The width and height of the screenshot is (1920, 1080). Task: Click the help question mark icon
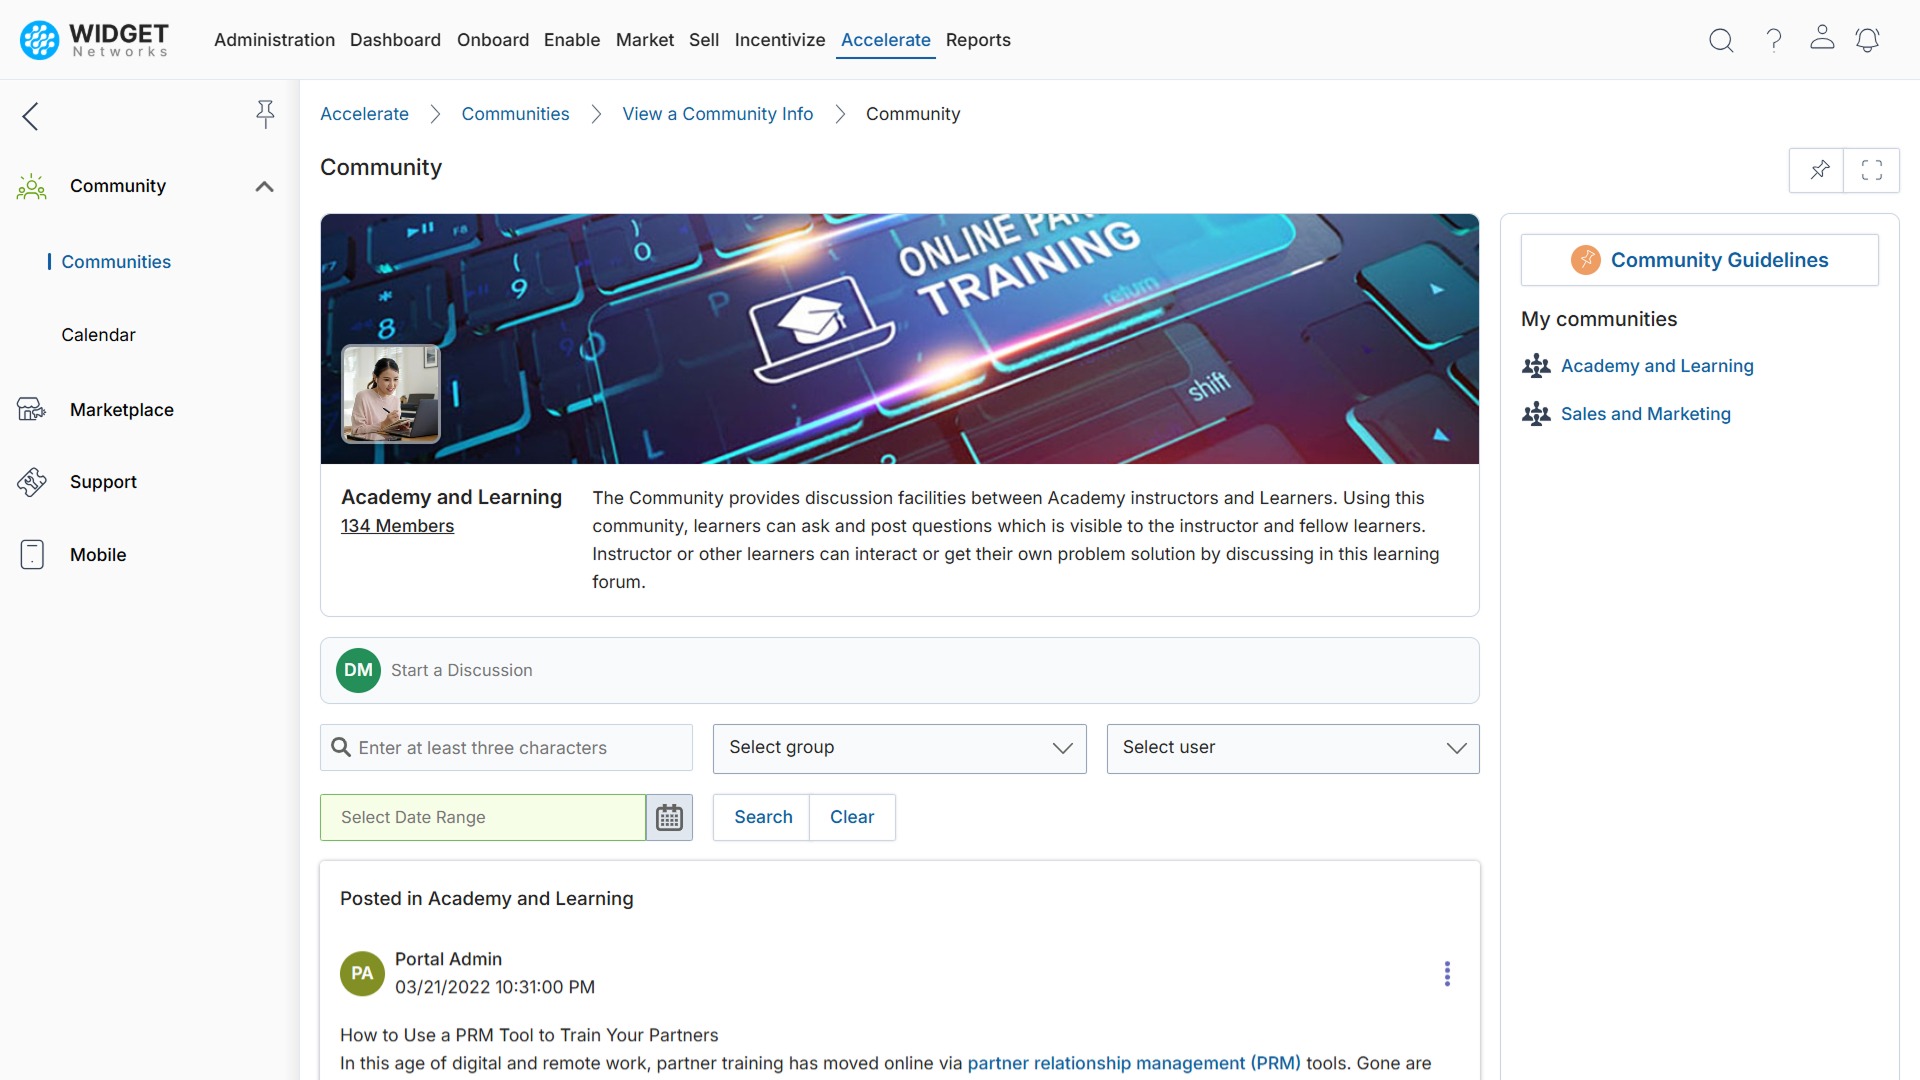tap(1772, 40)
